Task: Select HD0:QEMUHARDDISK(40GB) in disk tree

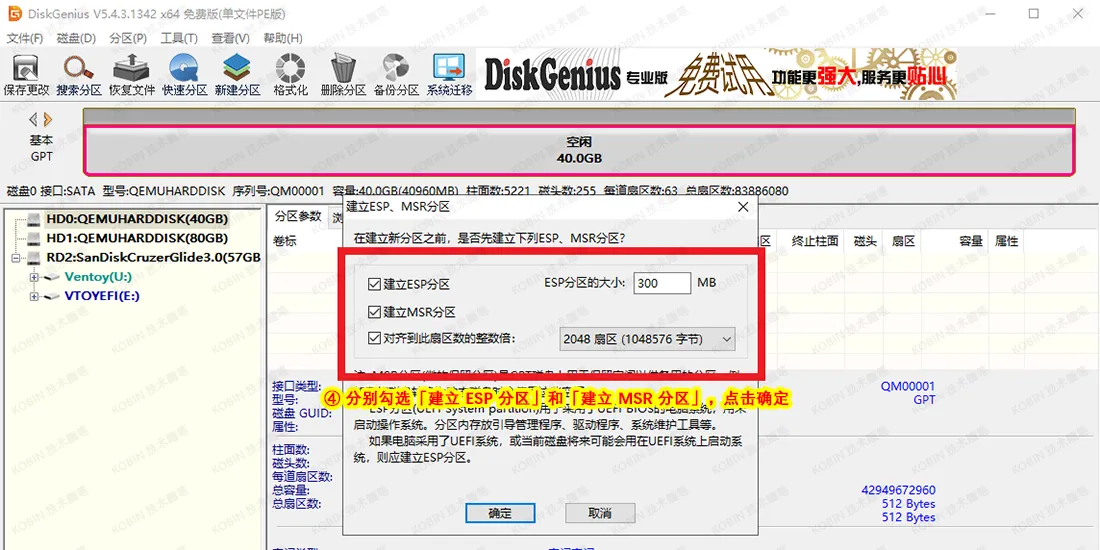Action: pos(137,220)
